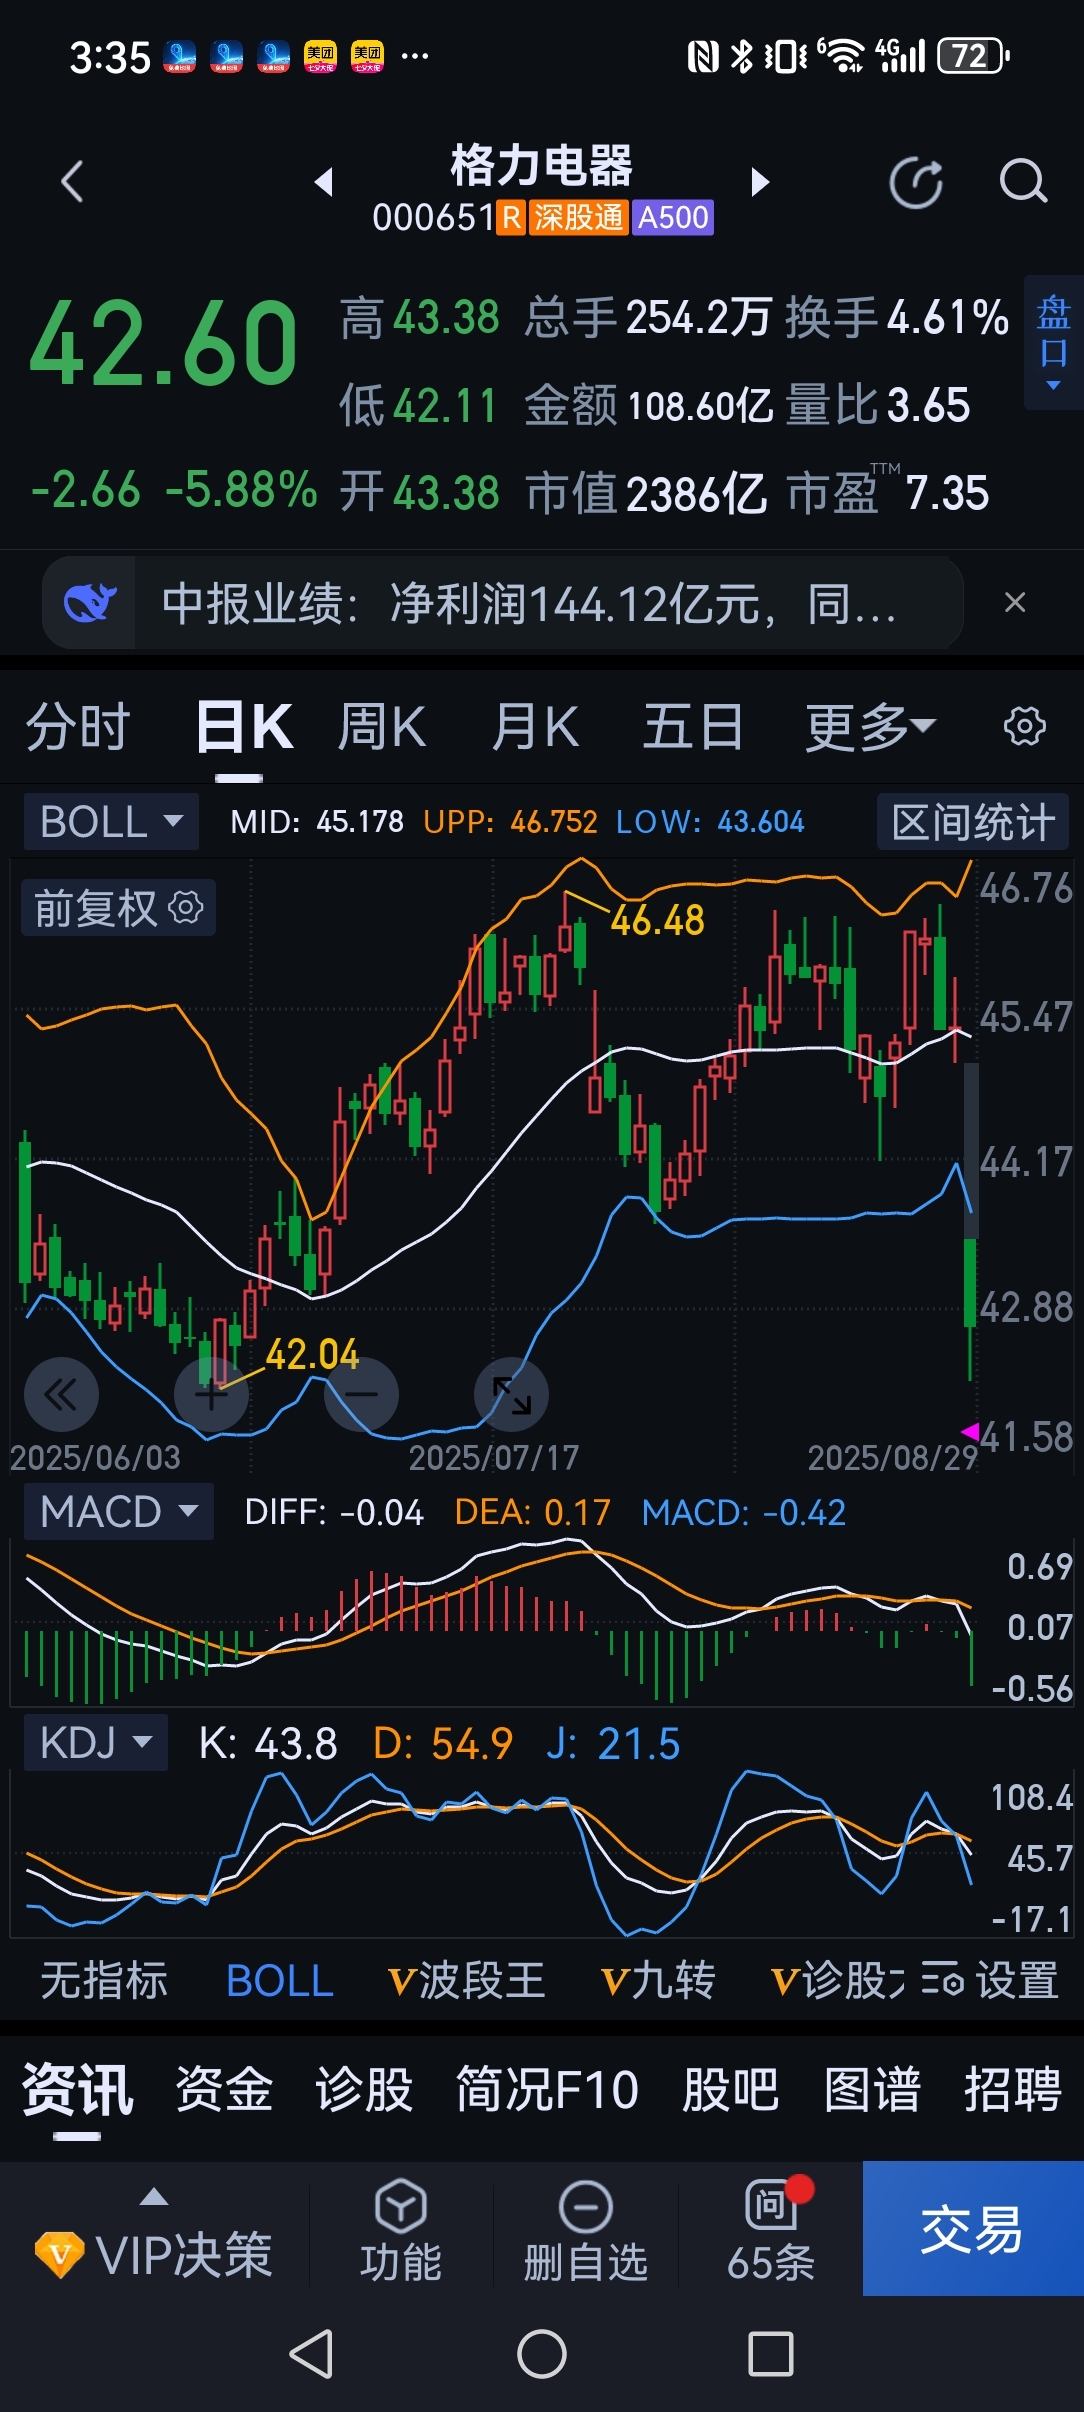Select the BOLL overlay option
This screenshot has height=2412, width=1084.
(x=280, y=1980)
